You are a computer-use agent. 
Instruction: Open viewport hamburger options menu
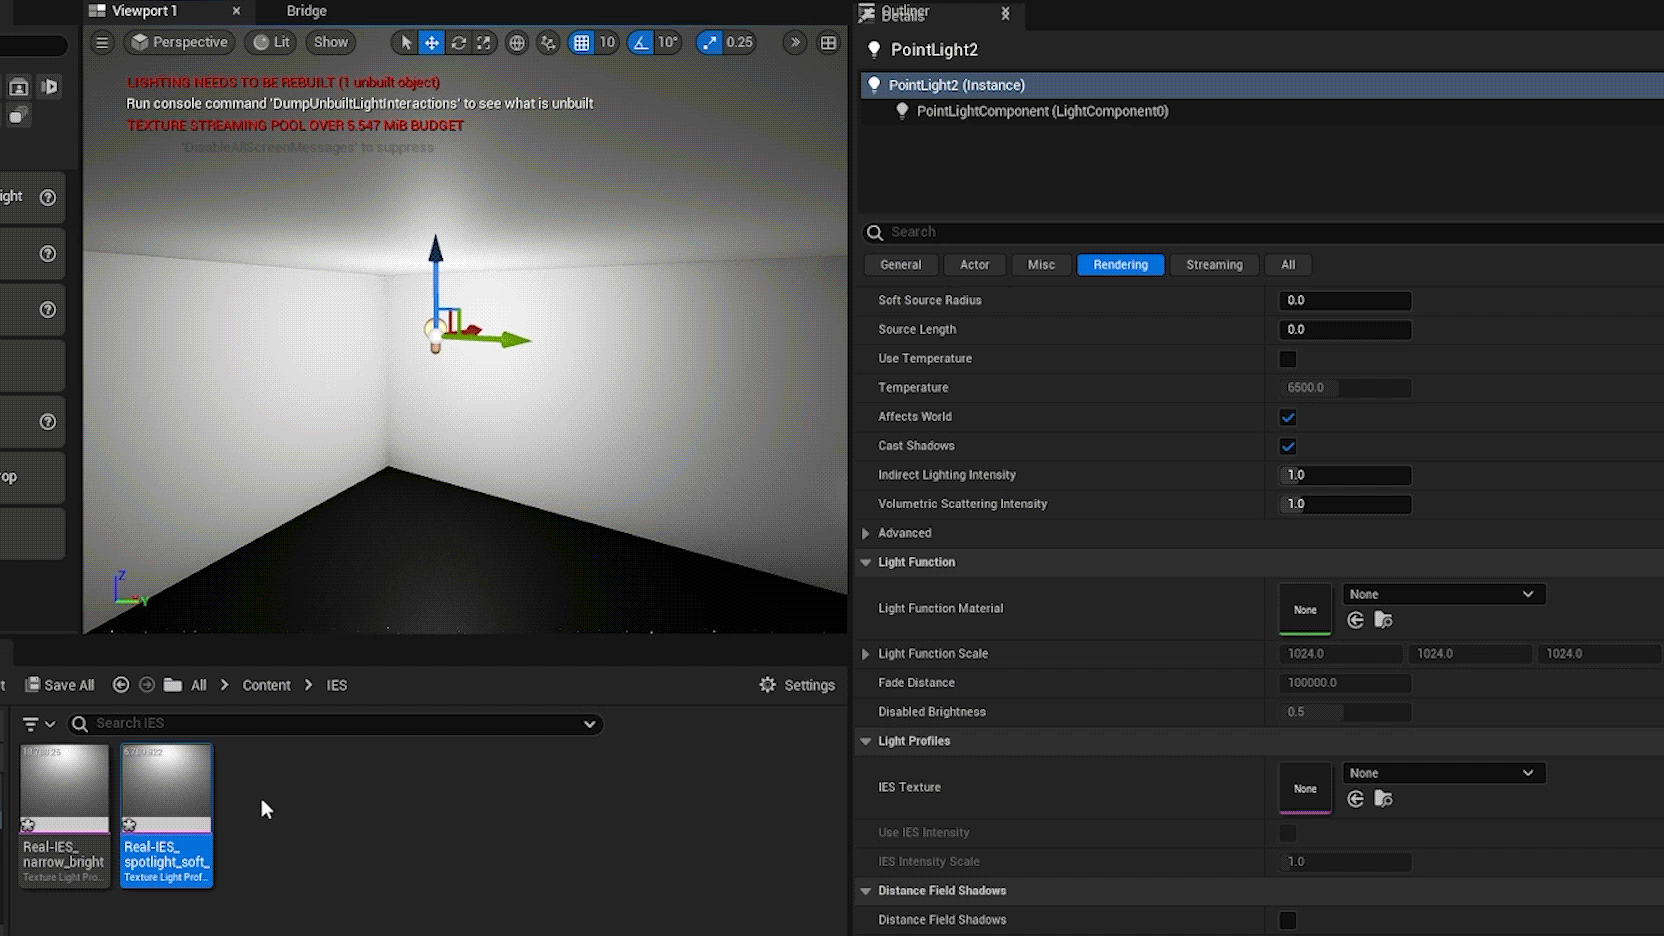tap(102, 43)
